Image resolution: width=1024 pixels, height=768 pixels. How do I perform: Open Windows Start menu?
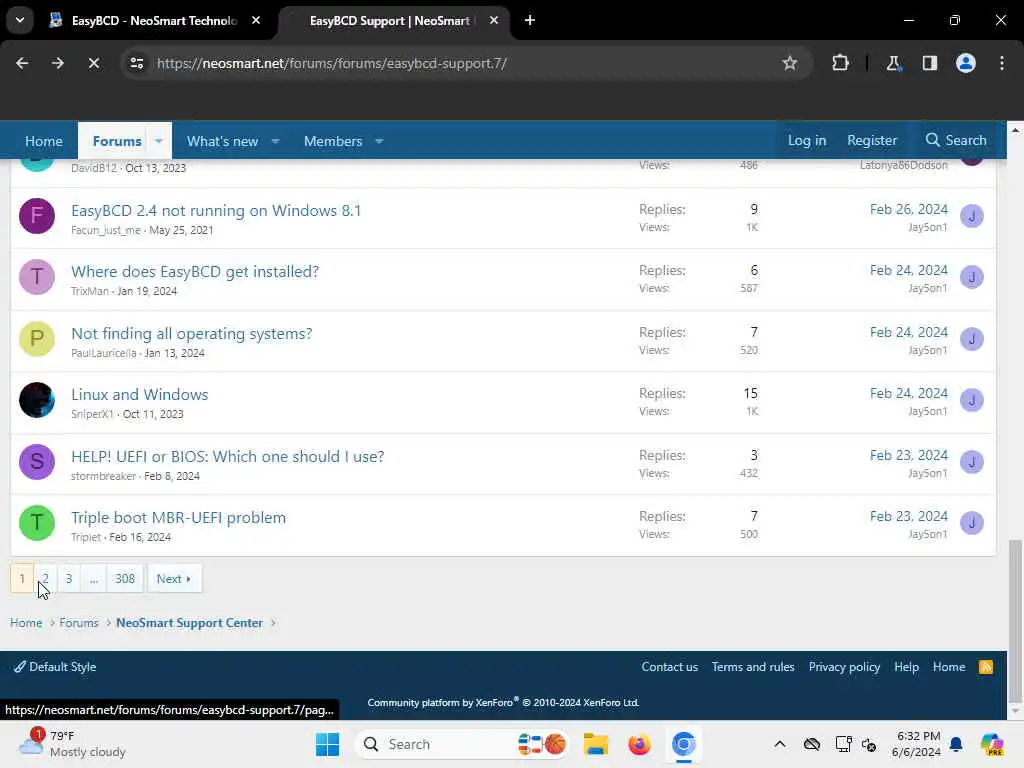tap(327, 744)
